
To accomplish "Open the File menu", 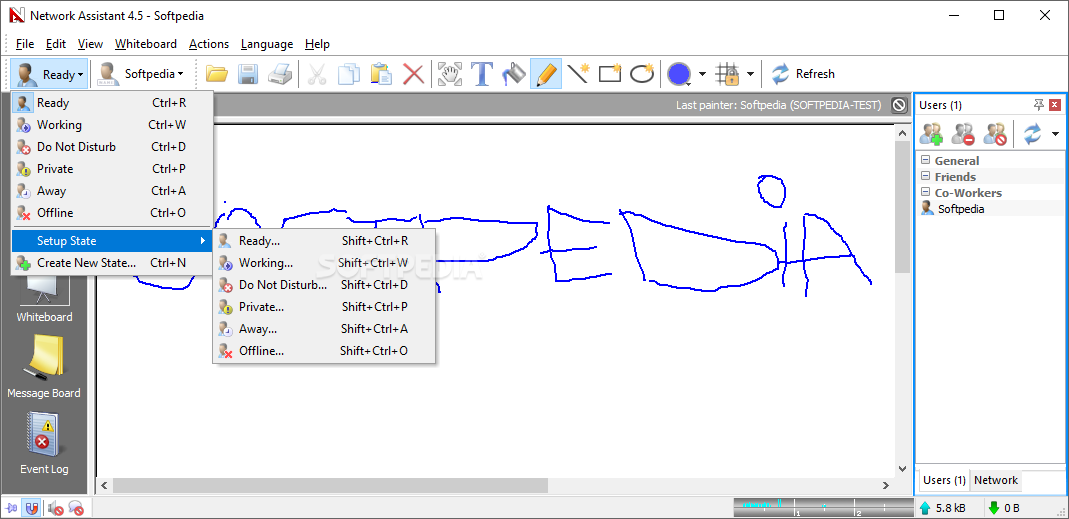I will 25,44.
